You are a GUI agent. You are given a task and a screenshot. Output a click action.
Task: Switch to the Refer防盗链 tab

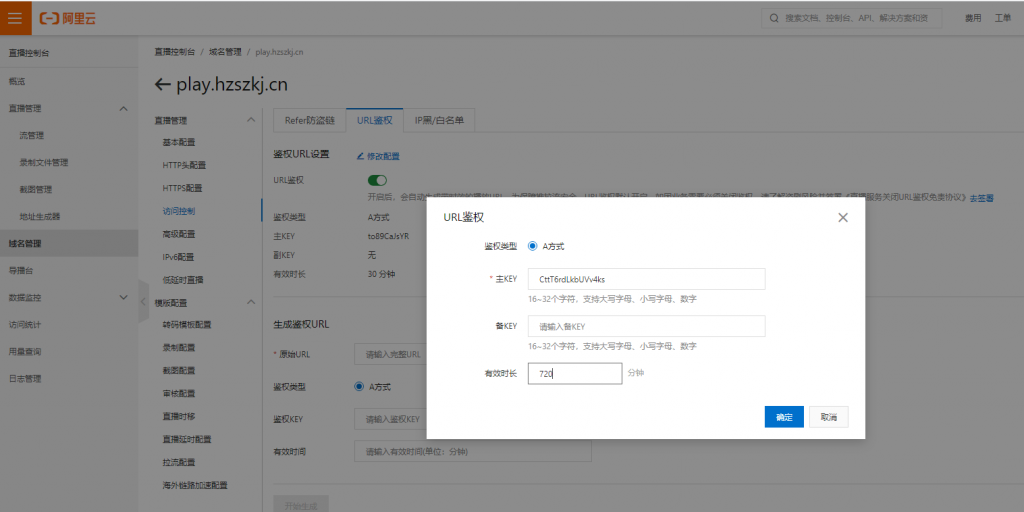click(x=310, y=120)
